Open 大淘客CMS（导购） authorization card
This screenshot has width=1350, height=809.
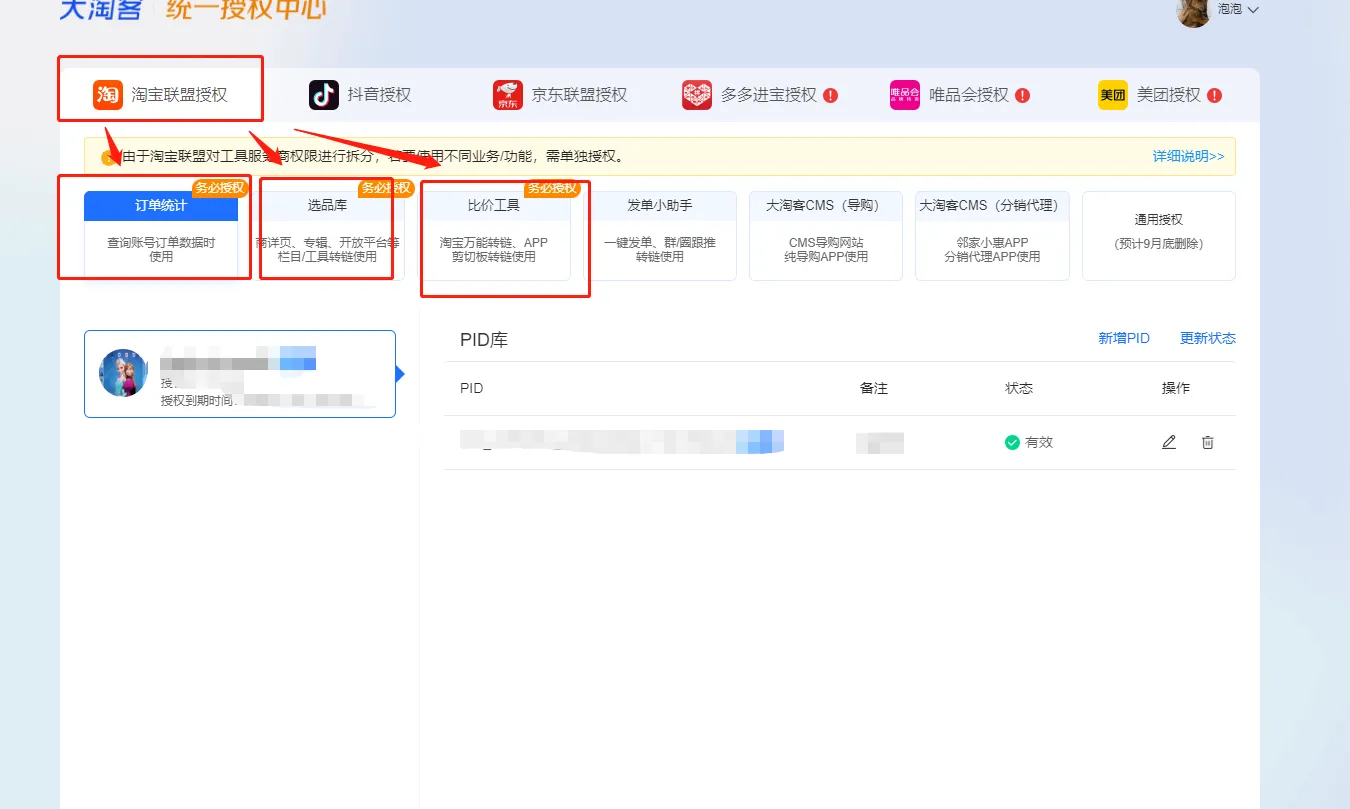tap(825, 235)
